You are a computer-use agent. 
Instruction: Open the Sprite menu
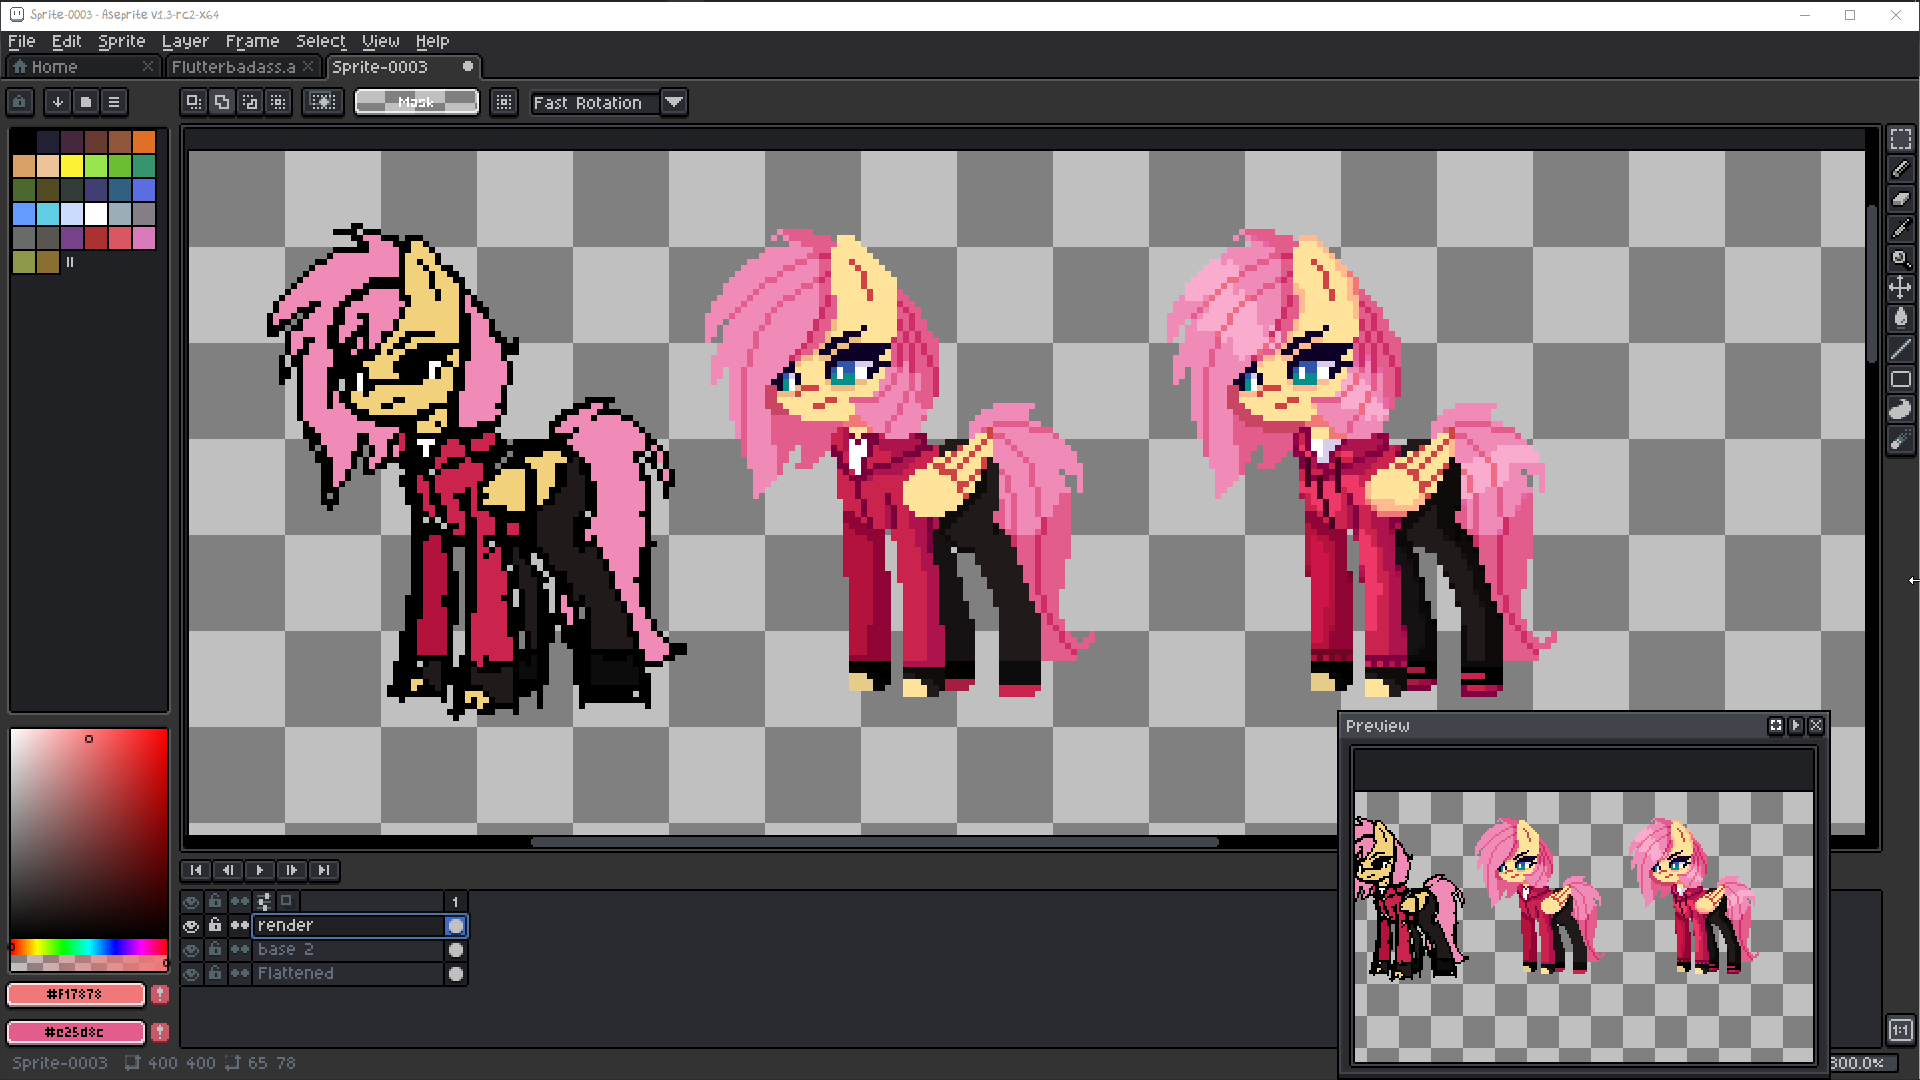[x=121, y=41]
